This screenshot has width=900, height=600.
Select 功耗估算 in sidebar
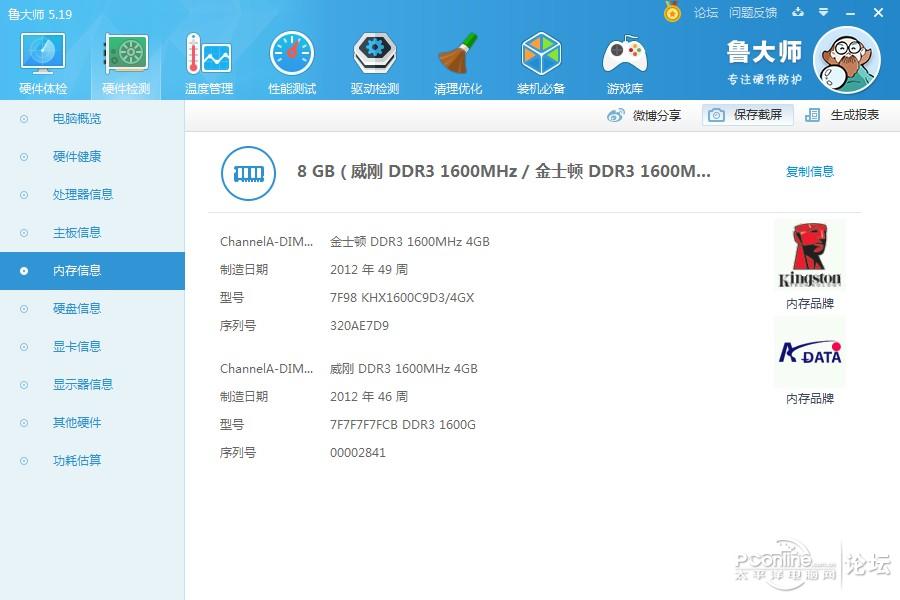click(92, 460)
